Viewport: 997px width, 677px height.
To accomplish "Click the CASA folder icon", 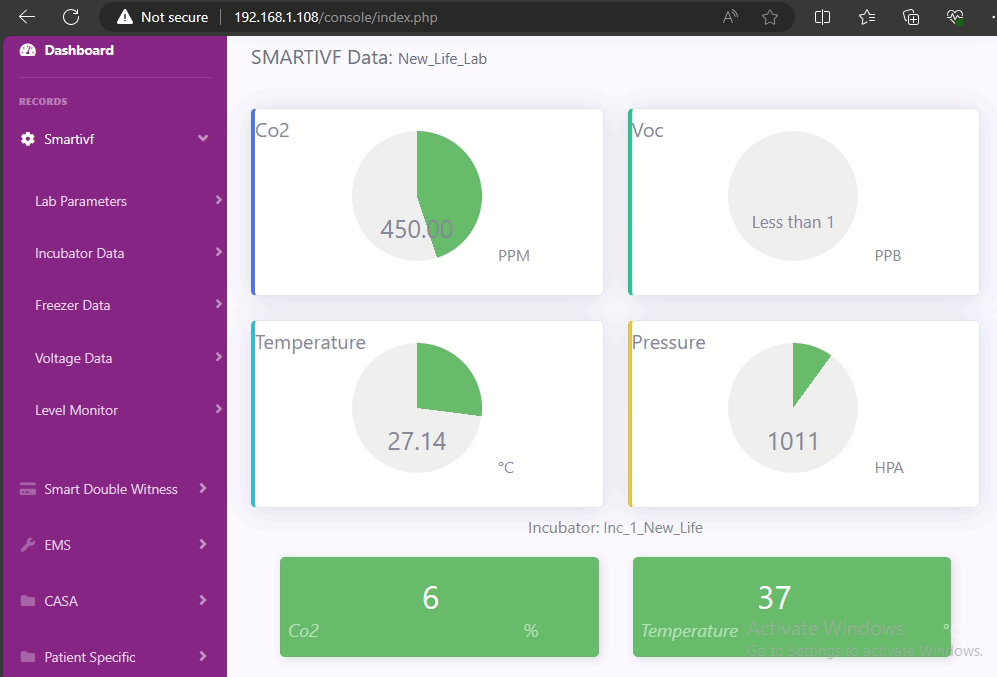I will click(28, 601).
